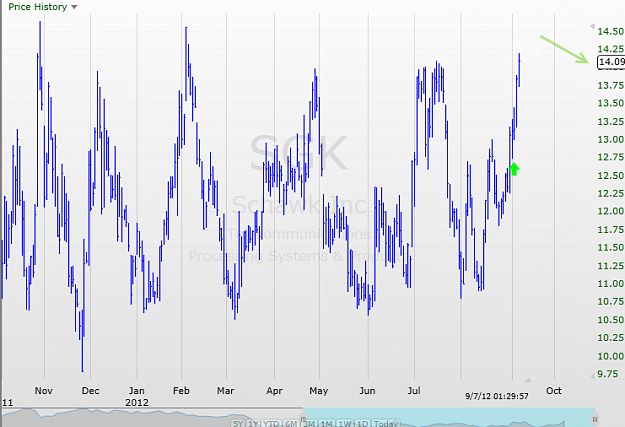This screenshot has height=427, width=625.
Task: Choose the 6M time range
Action: pos(291,423)
